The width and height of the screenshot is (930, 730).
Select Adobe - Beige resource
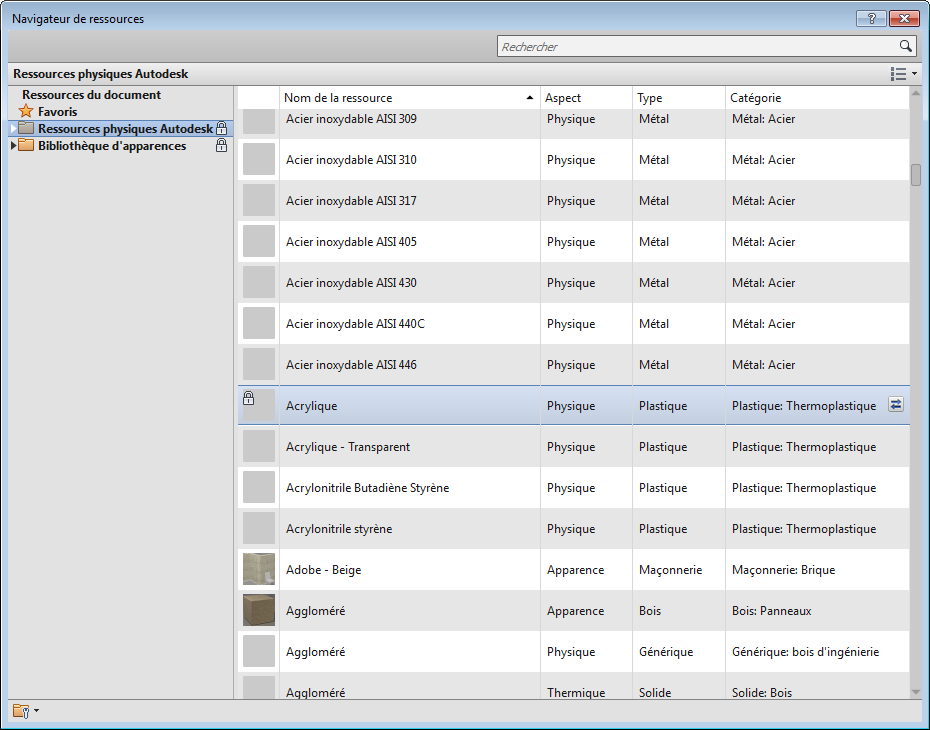click(x=323, y=569)
